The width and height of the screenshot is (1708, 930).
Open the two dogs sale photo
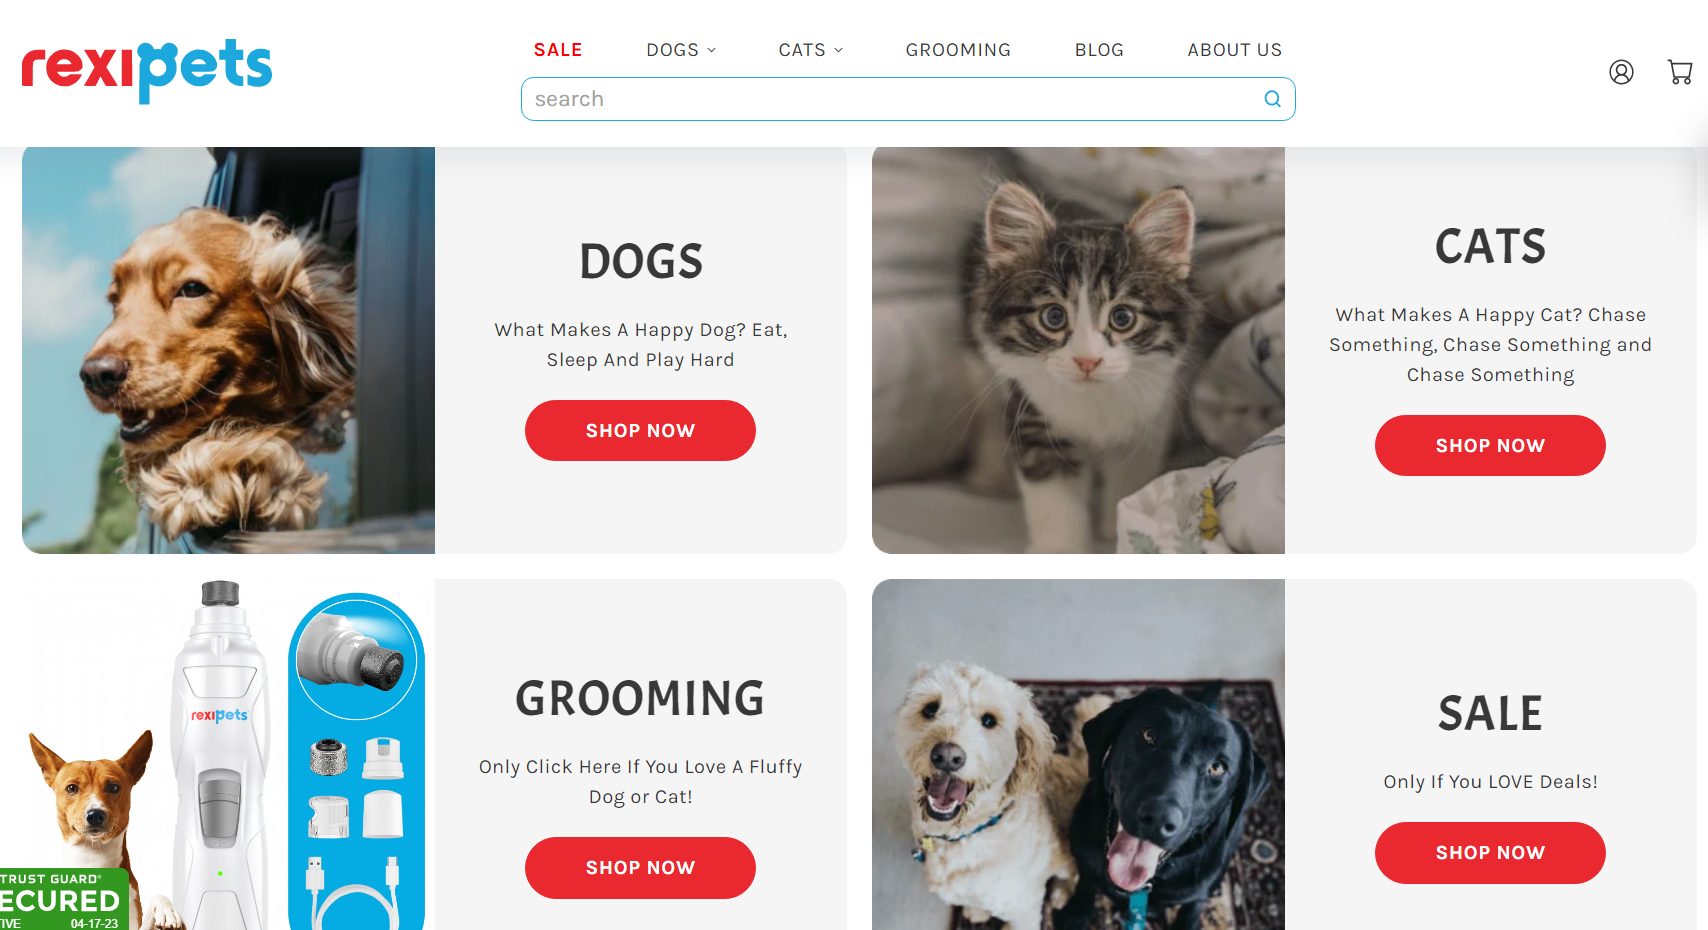[1078, 755]
